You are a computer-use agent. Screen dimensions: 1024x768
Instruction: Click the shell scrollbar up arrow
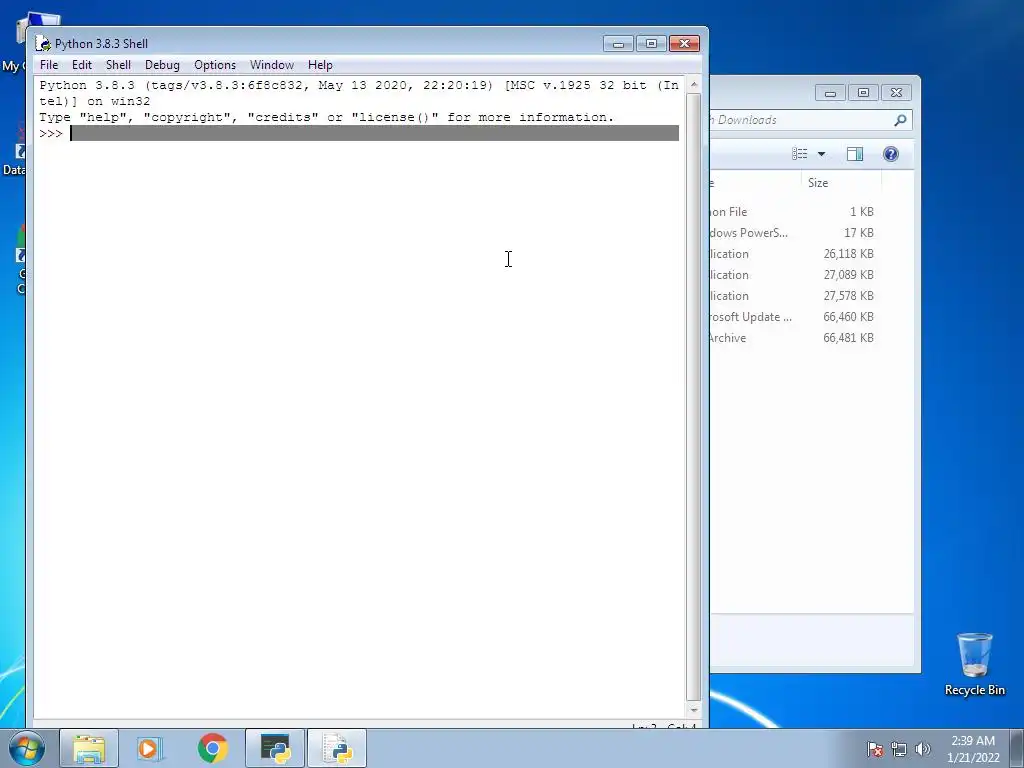(x=694, y=84)
